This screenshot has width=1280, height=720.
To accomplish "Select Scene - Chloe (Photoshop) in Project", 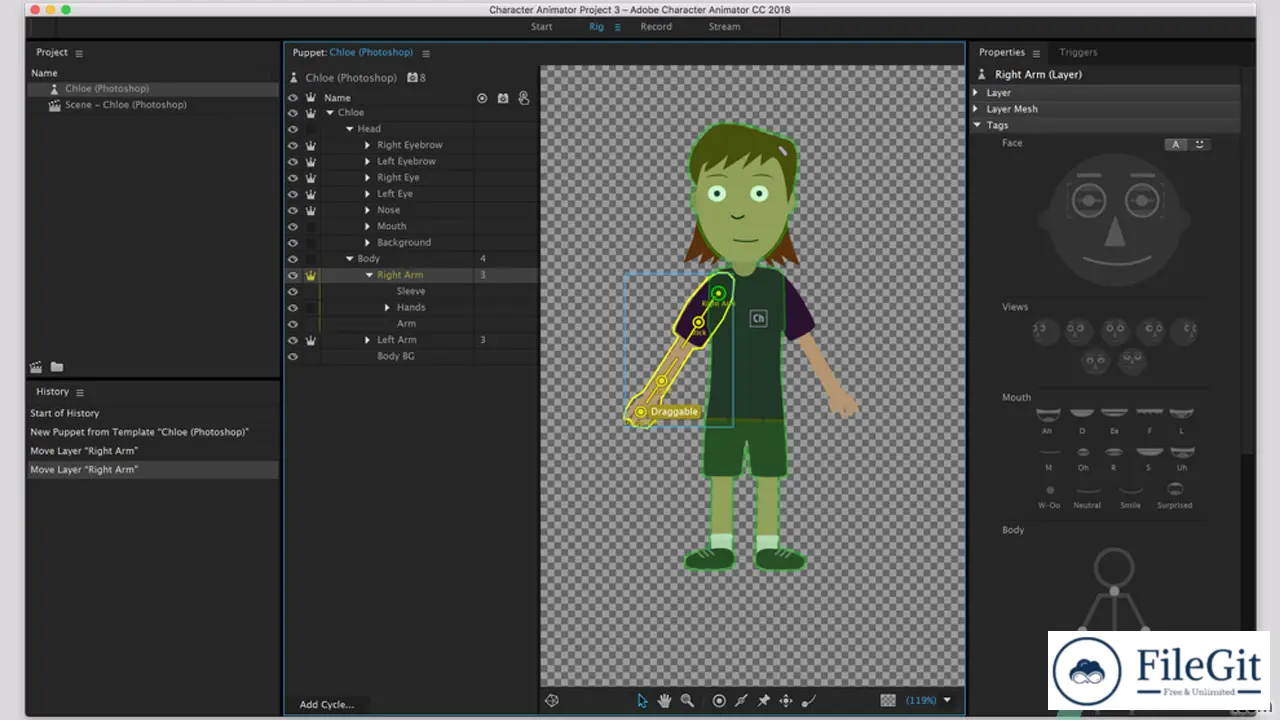I will coord(126,105).
